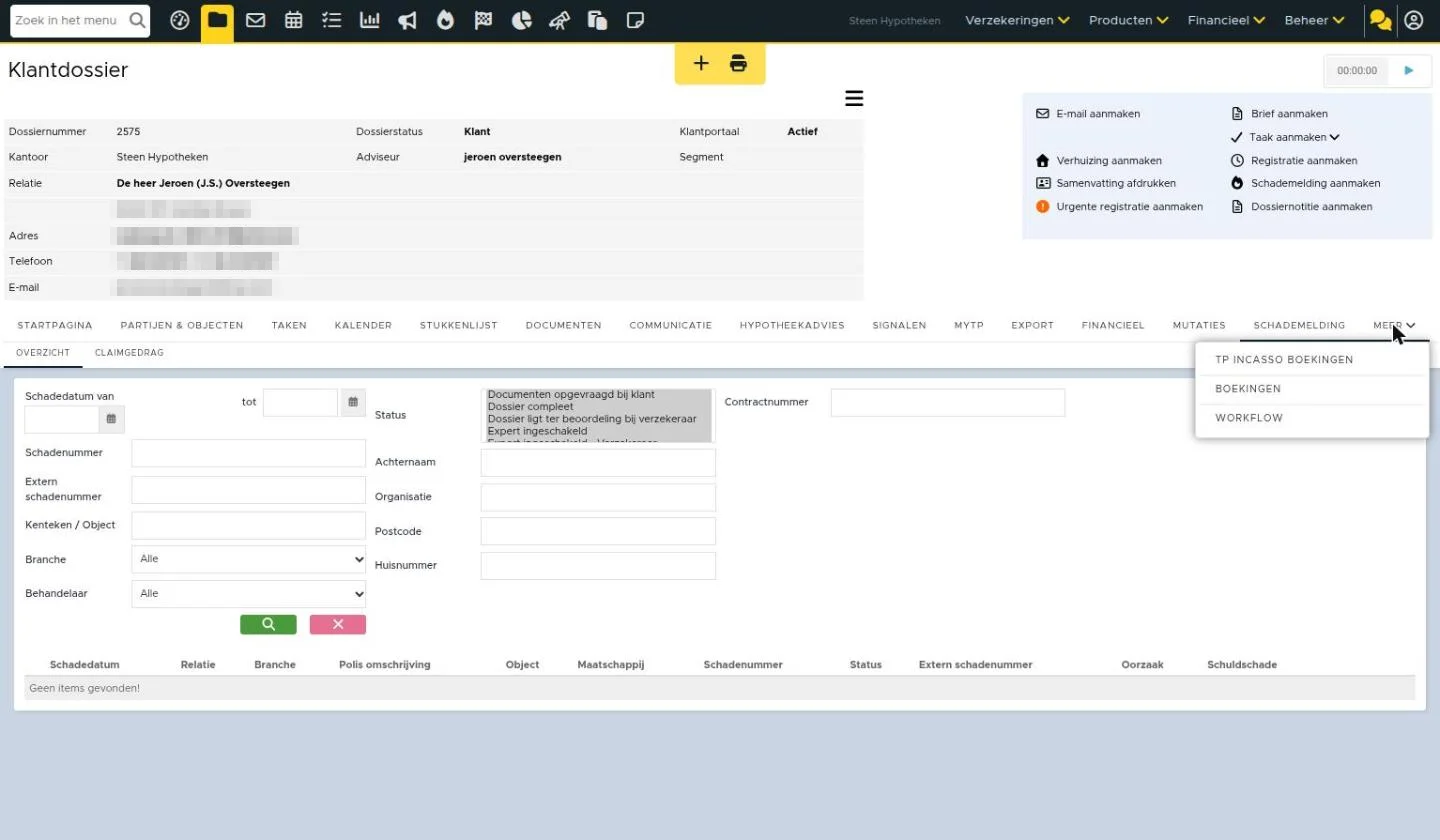Switch to the Hypotheekadvies tab

(x=792, y=325)
